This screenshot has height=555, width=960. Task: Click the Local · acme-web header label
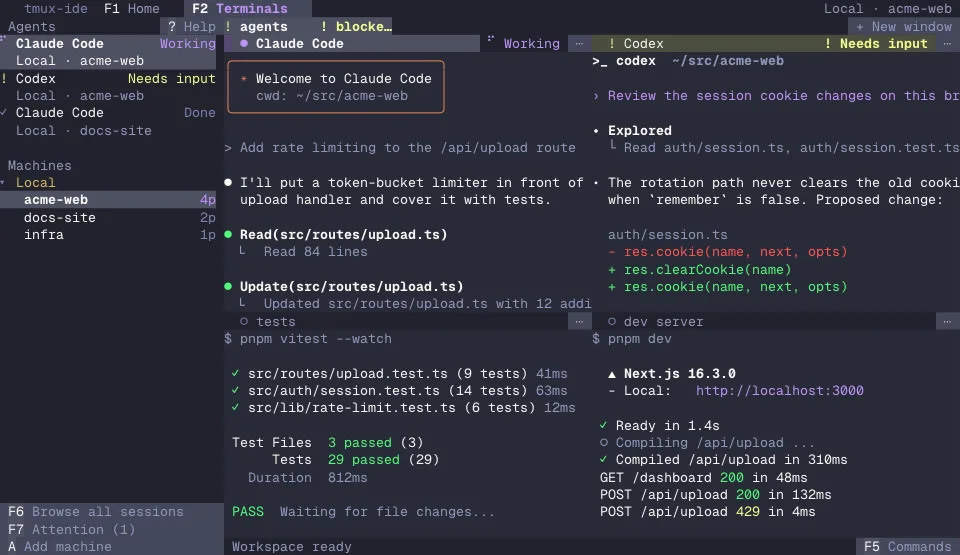[887, 9]
